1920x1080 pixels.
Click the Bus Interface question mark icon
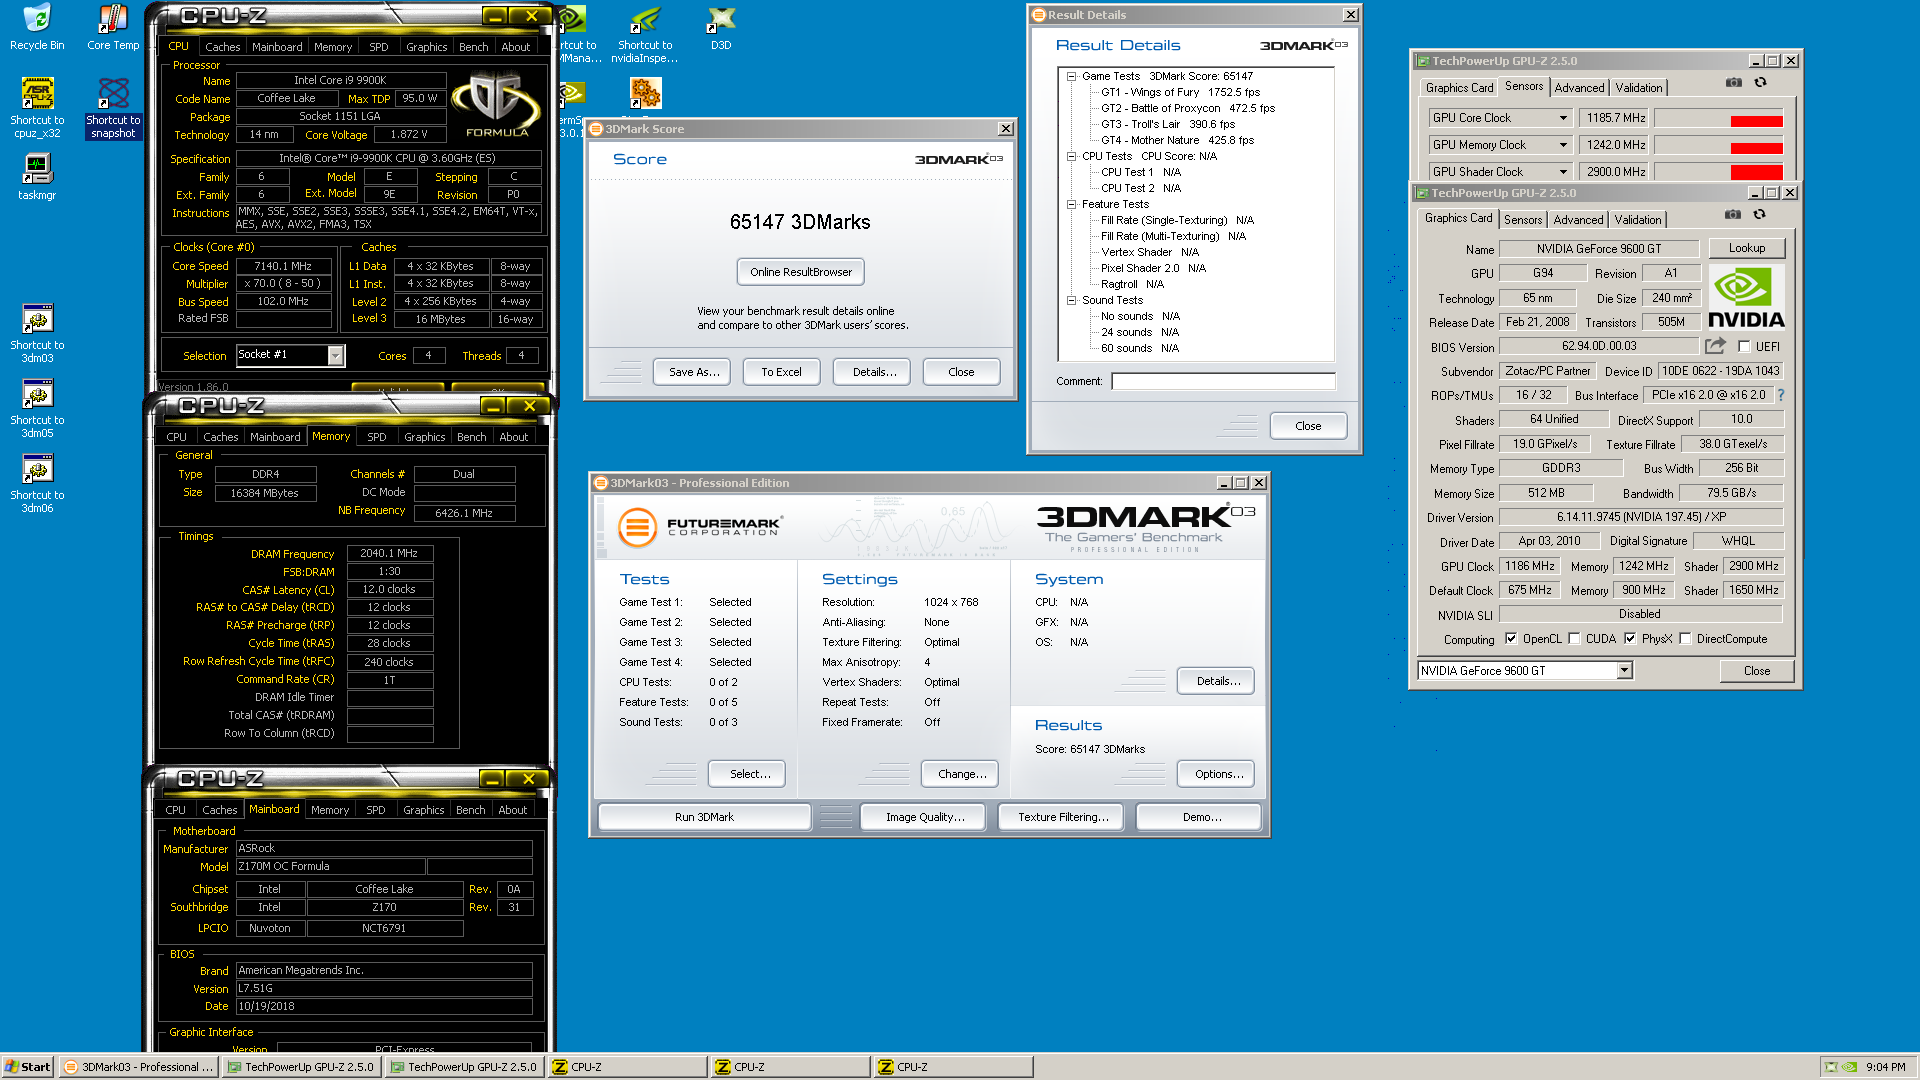click(1780, 395)
